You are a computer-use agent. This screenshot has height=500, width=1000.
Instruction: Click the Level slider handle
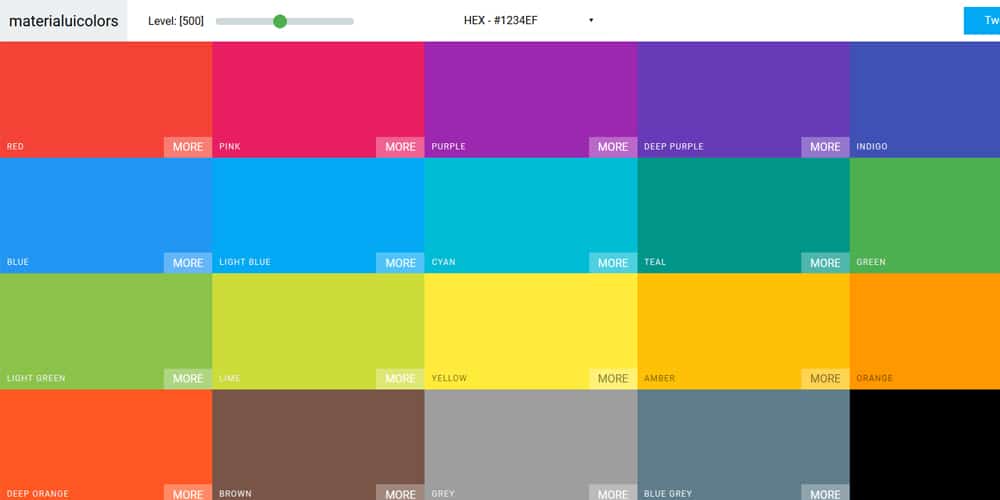click(280, 21)
